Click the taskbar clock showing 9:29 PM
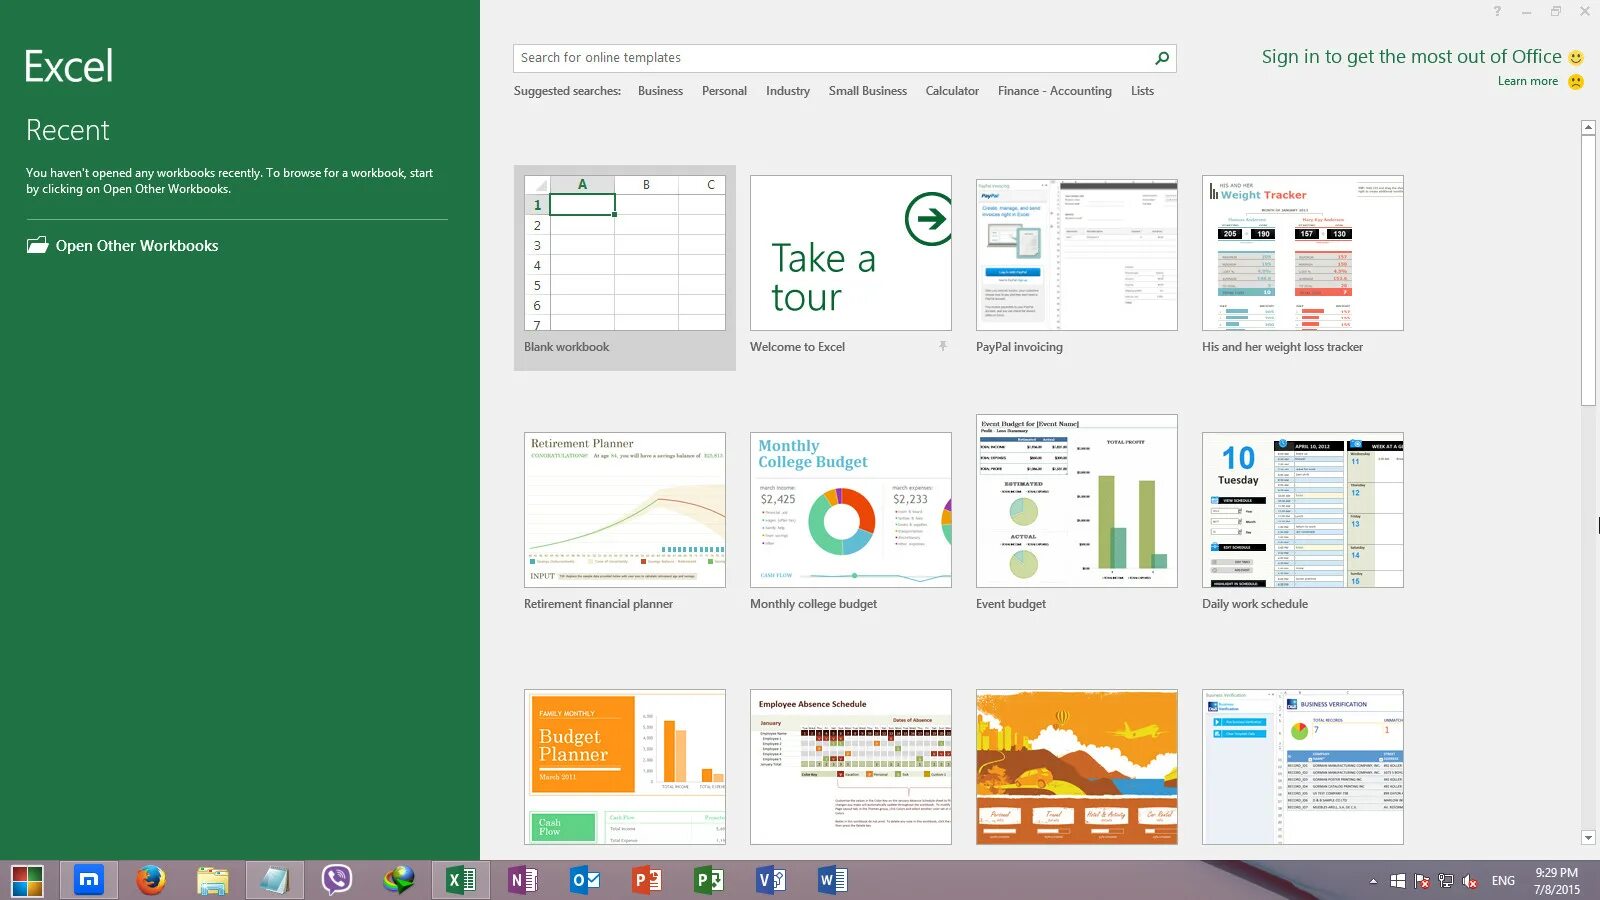Viewport: 1600px width, 900px height. (1557, 881)
